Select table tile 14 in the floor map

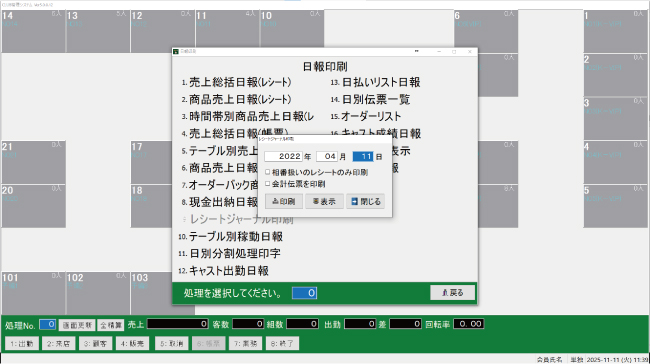33,32
